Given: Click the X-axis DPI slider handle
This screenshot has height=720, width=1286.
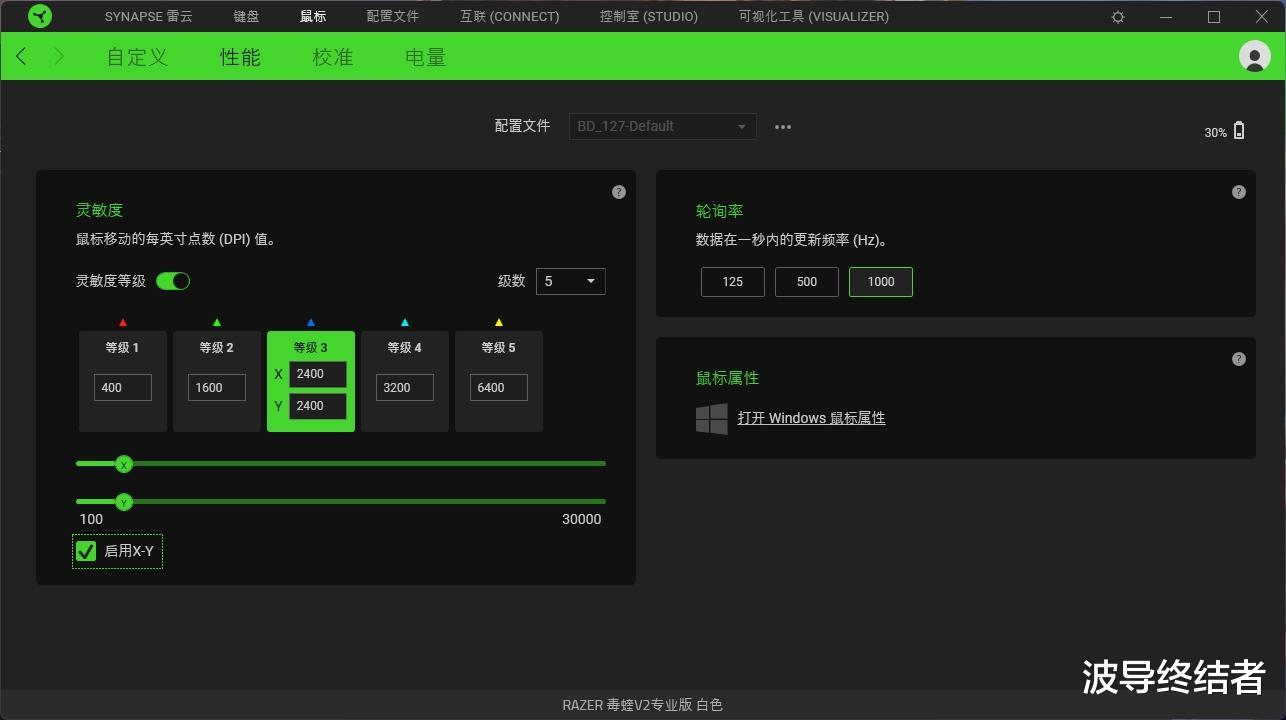Looking at the screenshot, I should pyautogui.click(x=124, y=464).
